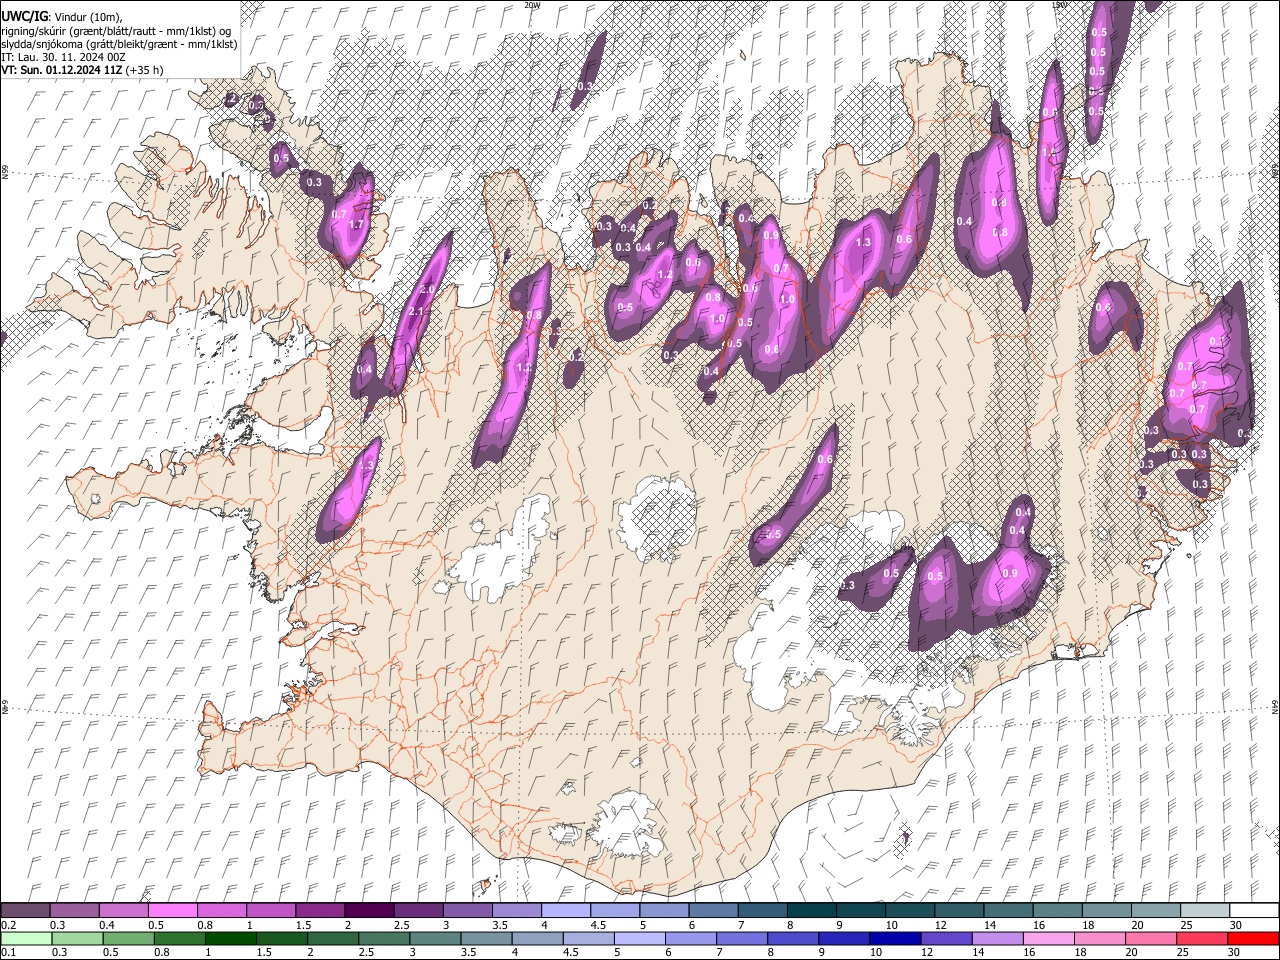Select the deep blue 9 swatch in rain legend
The width and height of the screenshot is (1280, 960).
click(843, 939)
